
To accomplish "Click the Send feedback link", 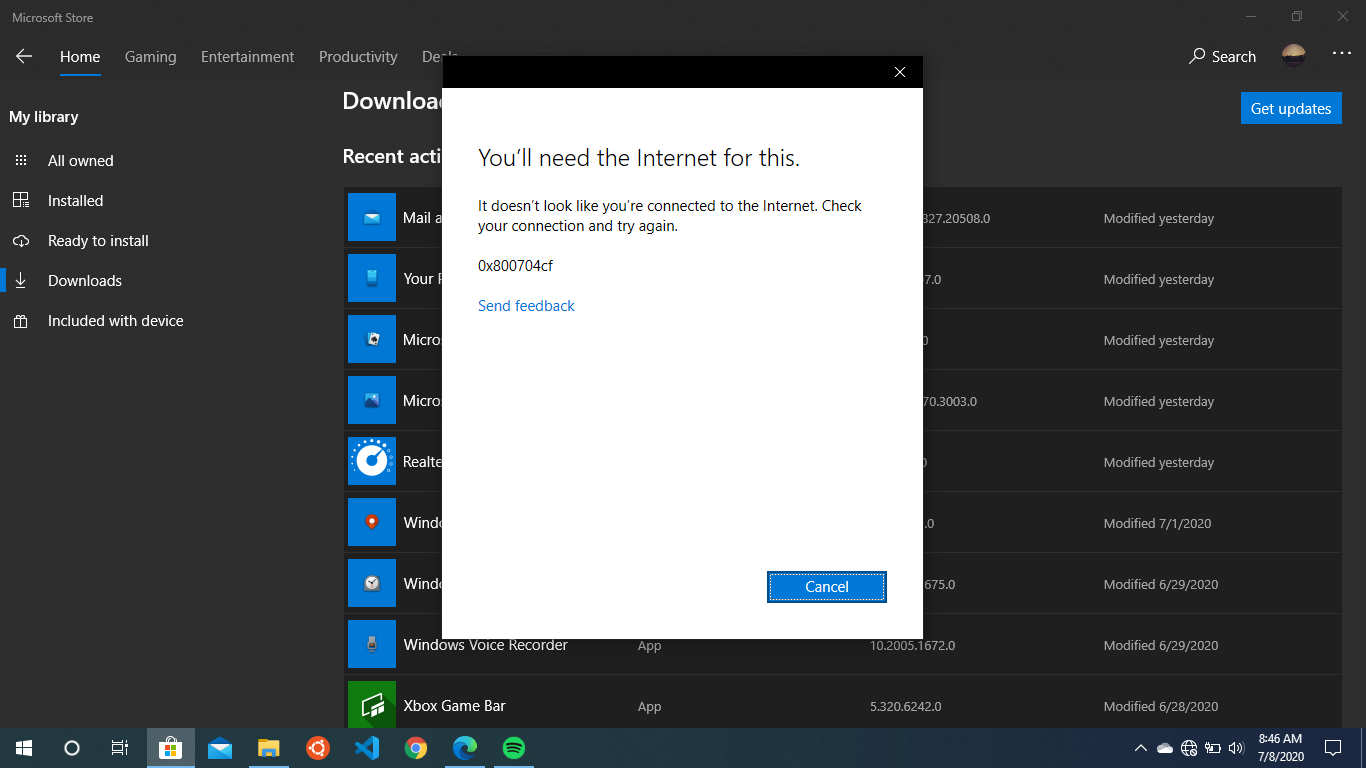I will (526, 306).
